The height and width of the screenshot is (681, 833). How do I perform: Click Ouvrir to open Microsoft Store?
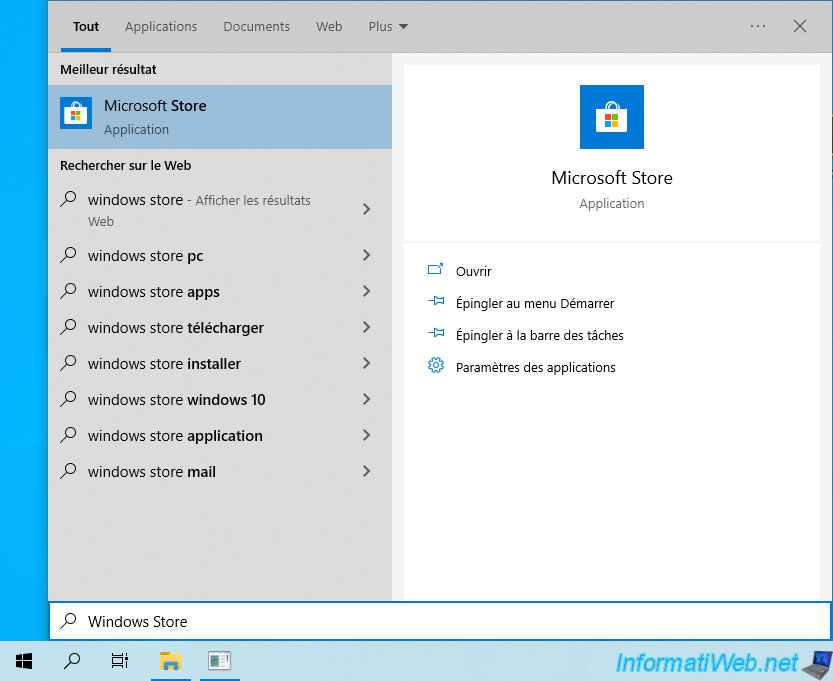[x=473, y=271]
